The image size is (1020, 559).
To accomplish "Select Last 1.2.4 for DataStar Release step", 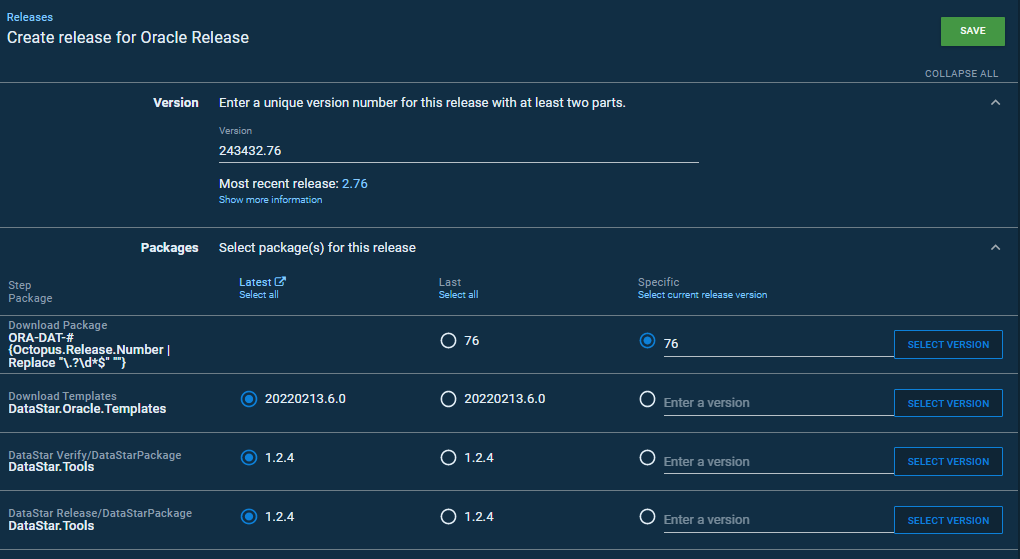I will [x=448, y=517].
